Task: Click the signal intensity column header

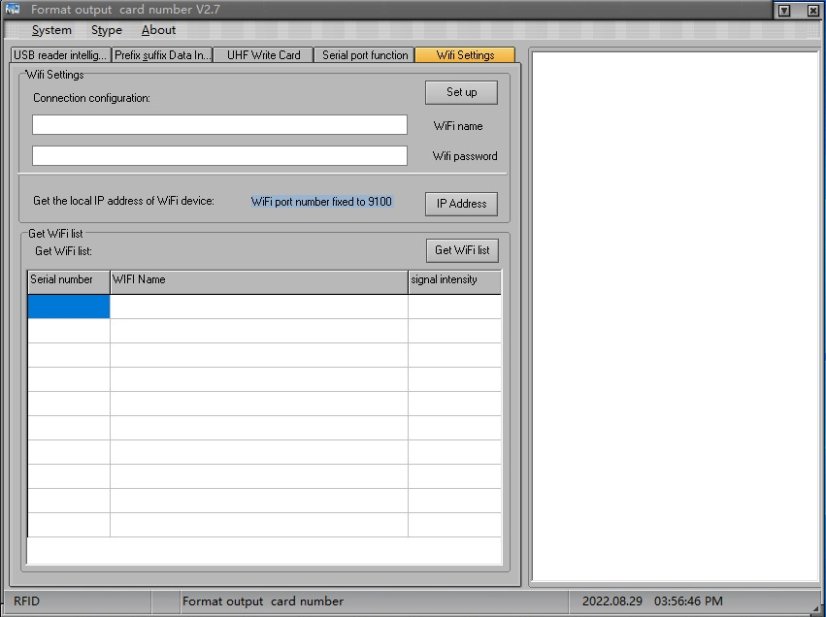Action: [454, 280]
